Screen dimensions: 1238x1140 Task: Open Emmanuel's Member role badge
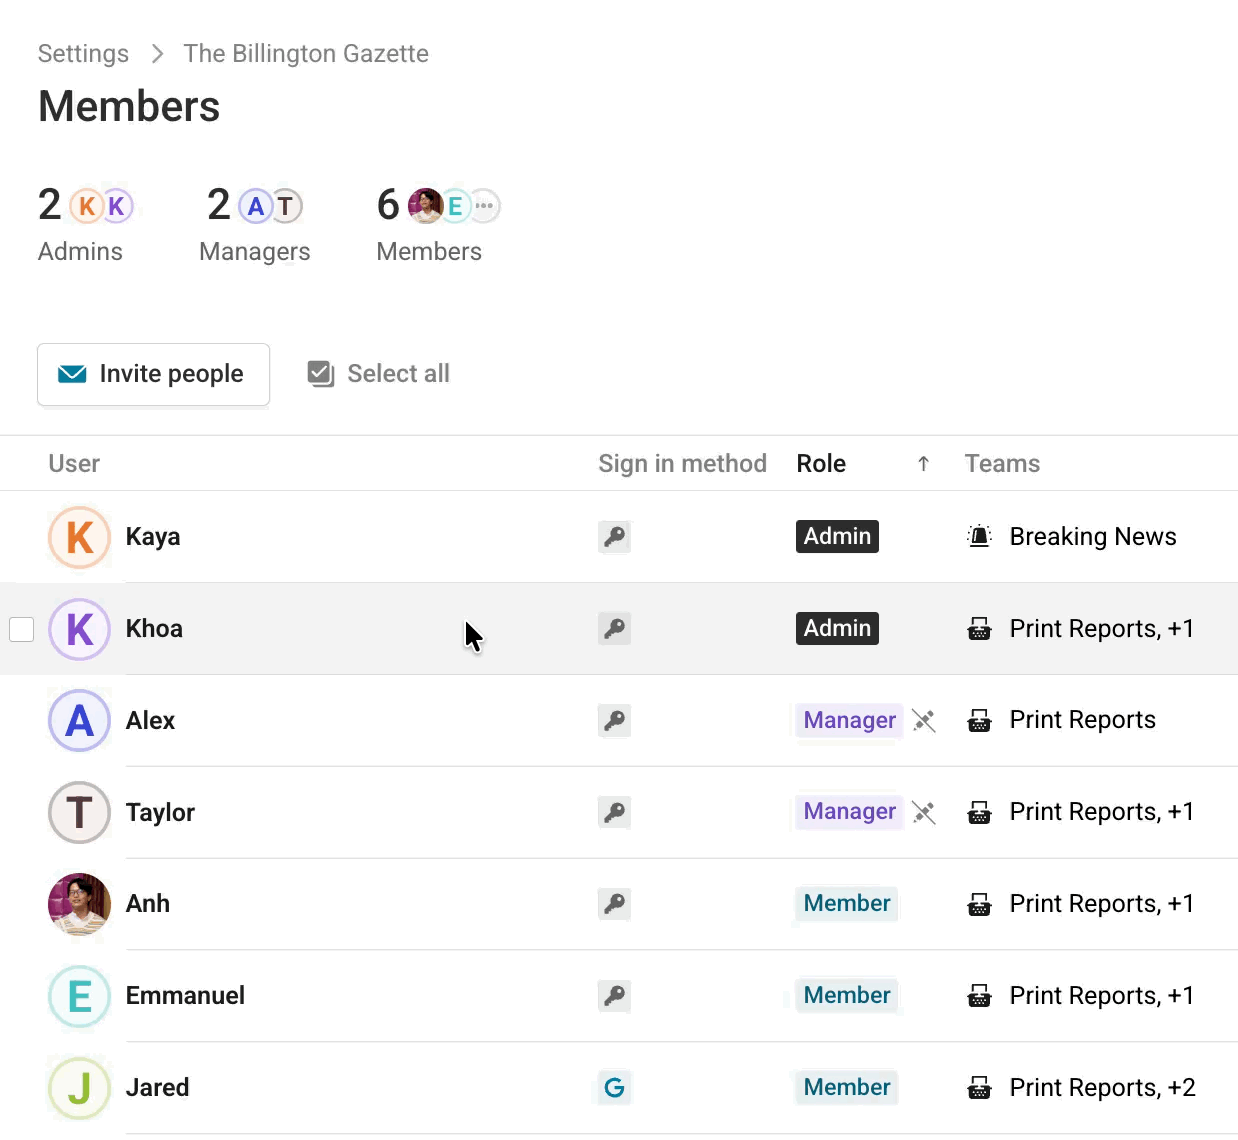[x=847, y=996]
